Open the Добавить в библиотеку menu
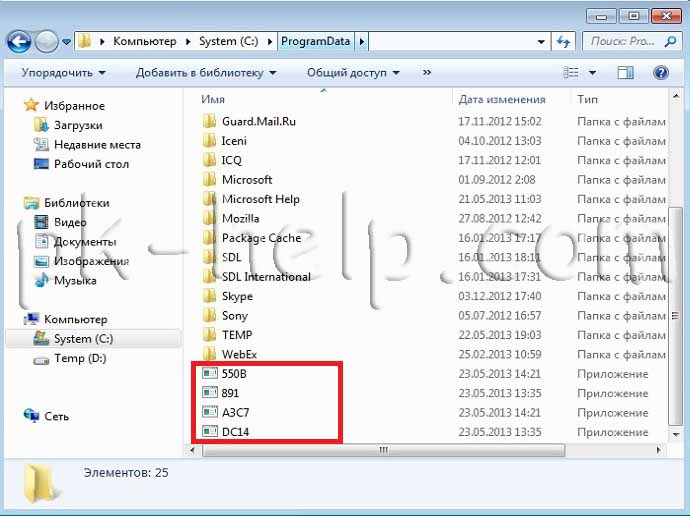690x516 pixels. point(206,73)
